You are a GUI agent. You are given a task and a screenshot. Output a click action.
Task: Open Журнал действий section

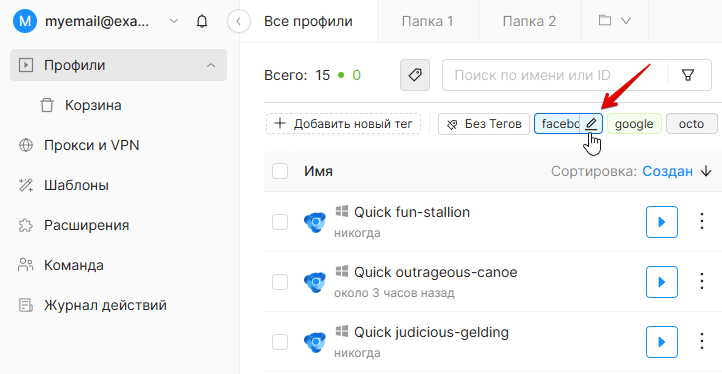pos(105,305)
